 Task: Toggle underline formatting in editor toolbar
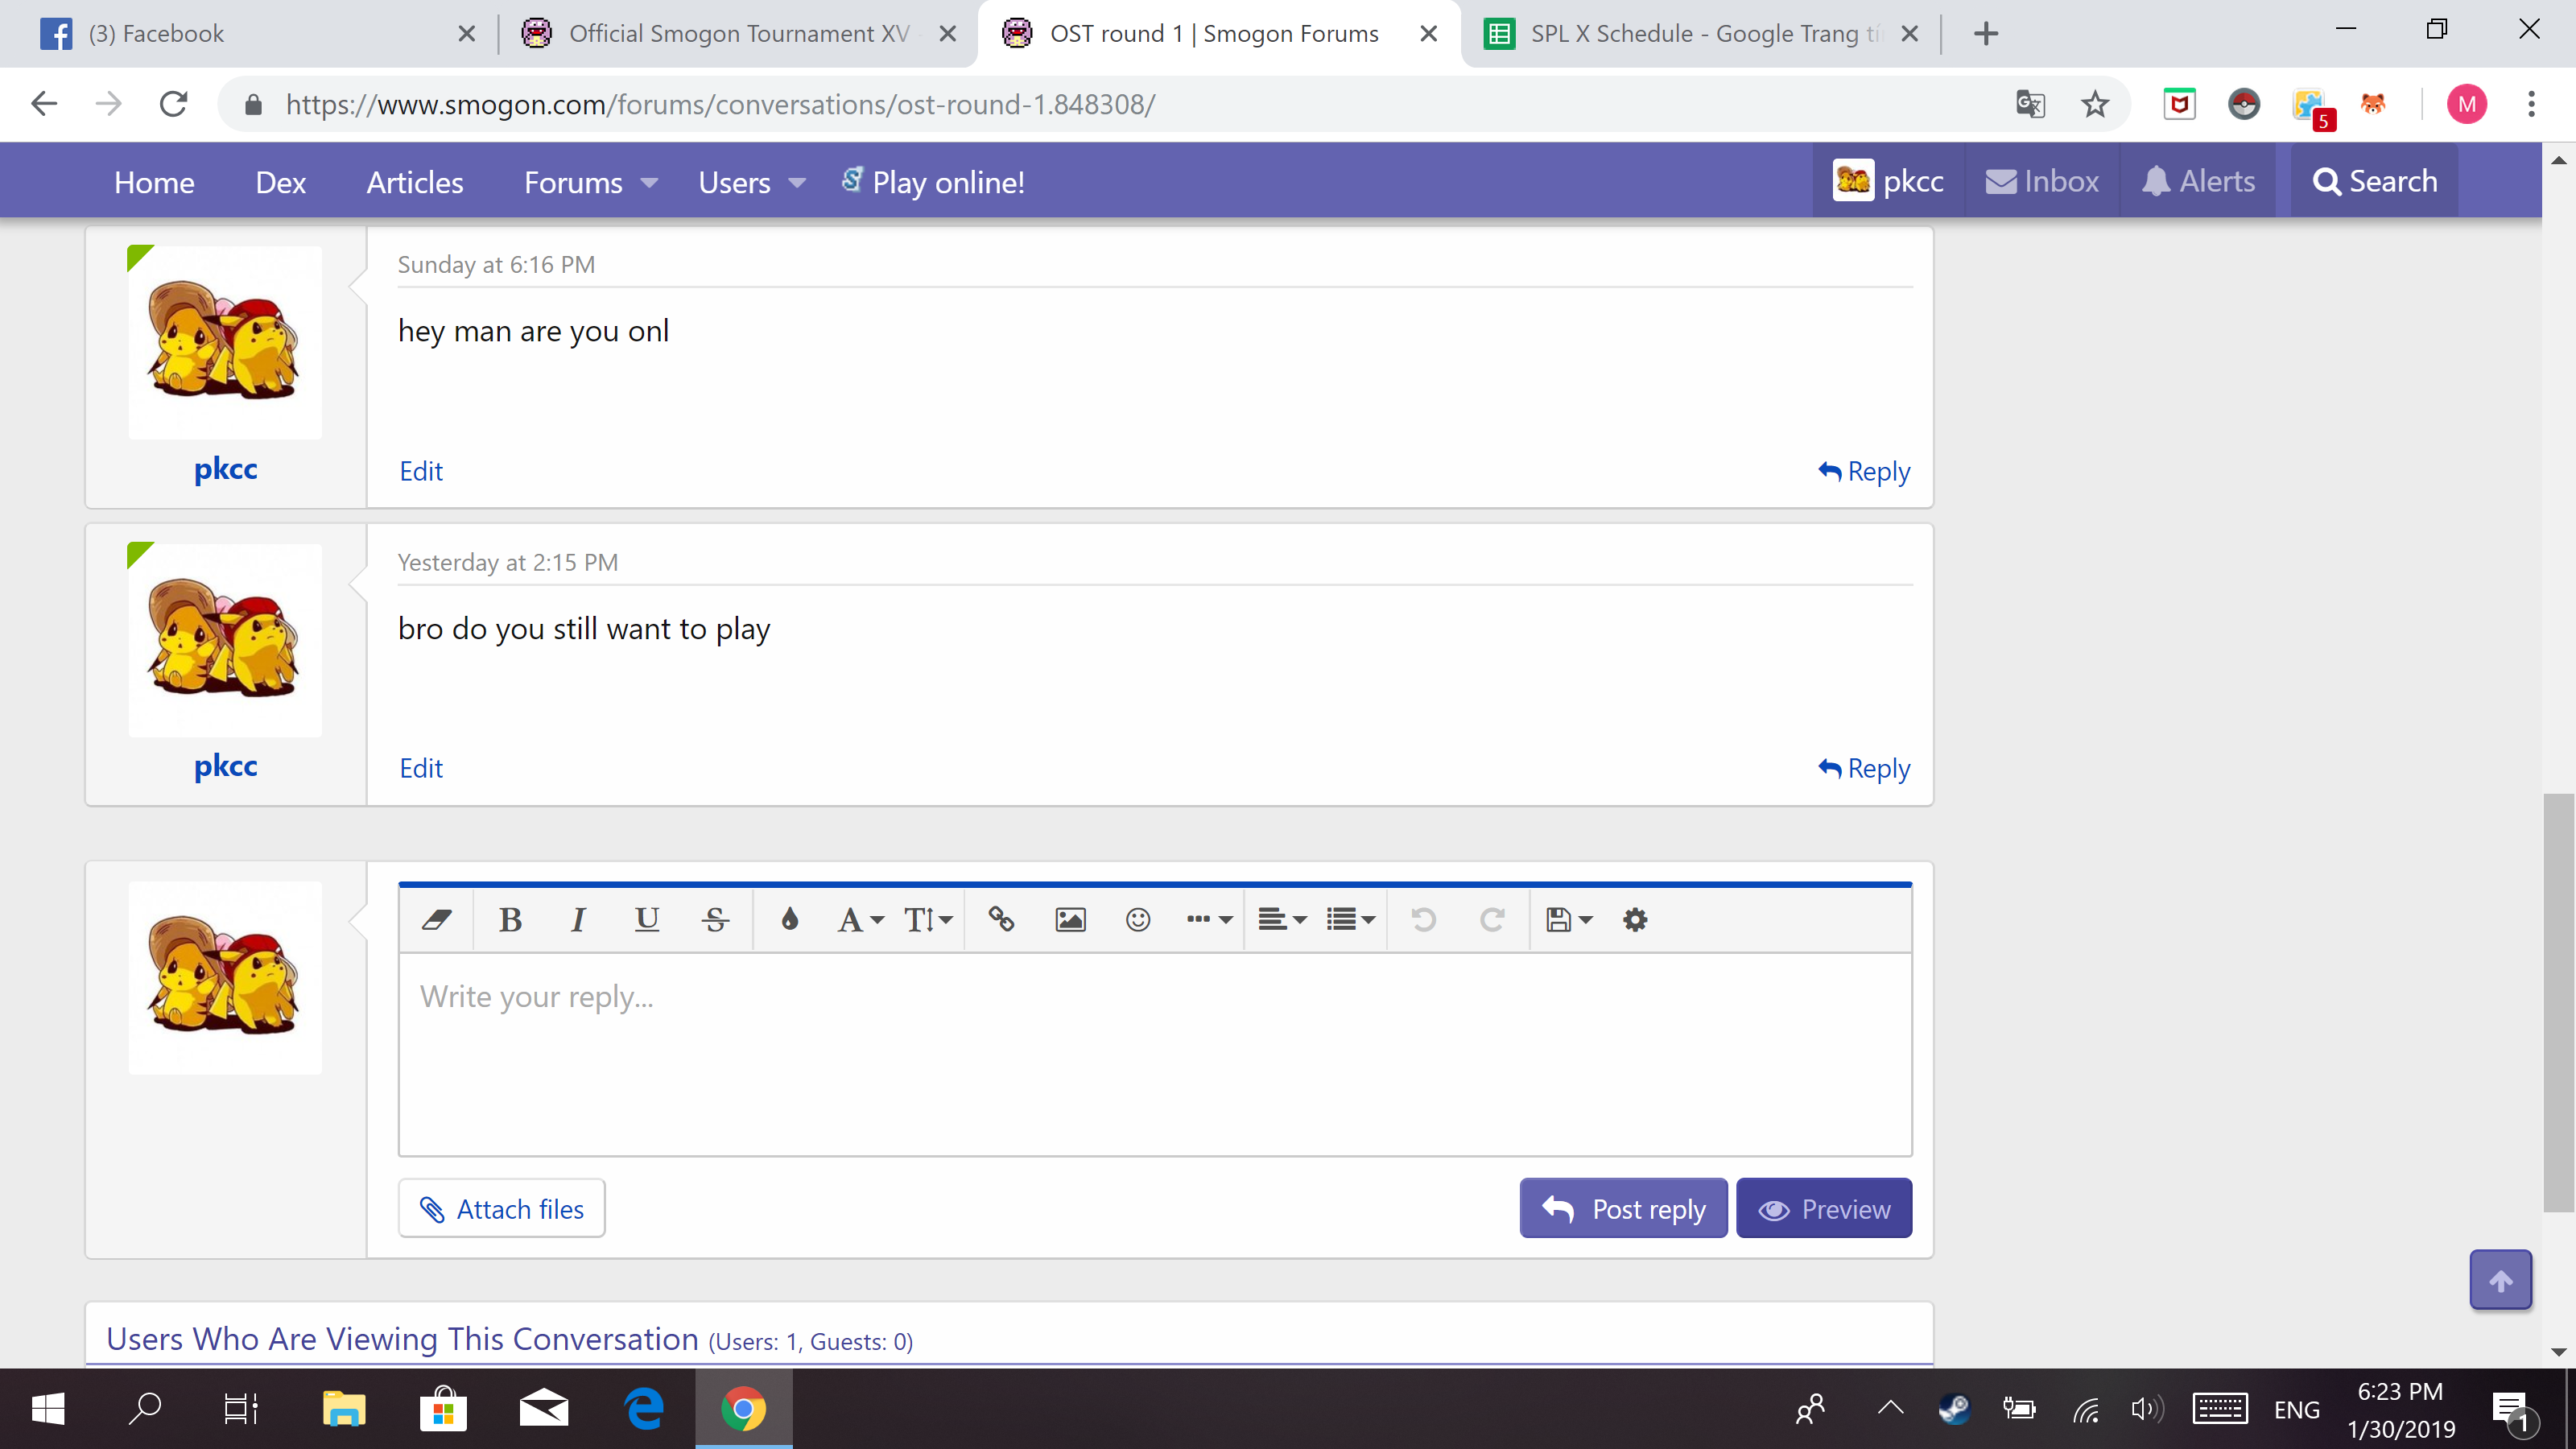647,919
